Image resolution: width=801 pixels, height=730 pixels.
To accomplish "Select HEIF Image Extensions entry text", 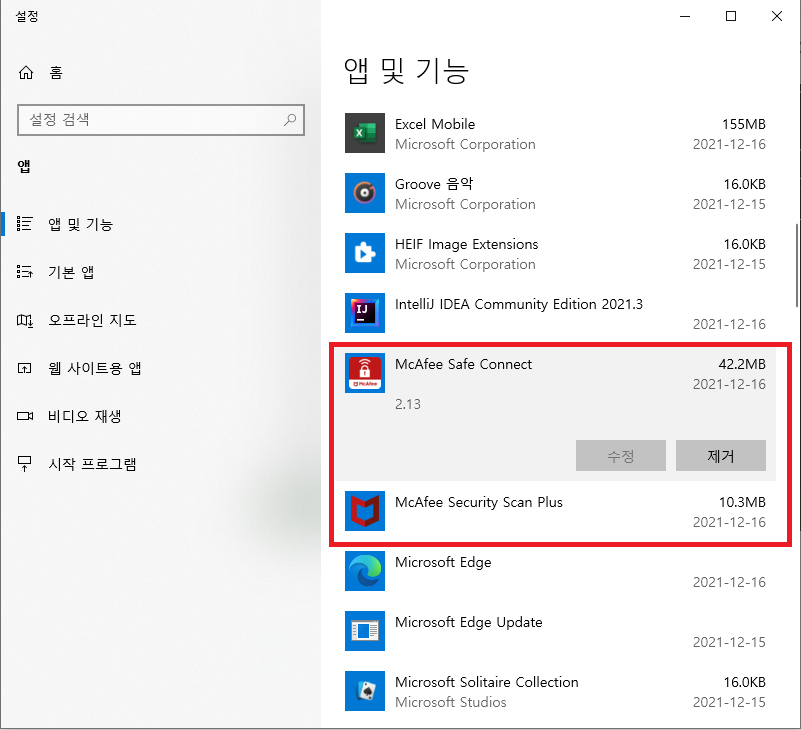I will pos(466,244).
